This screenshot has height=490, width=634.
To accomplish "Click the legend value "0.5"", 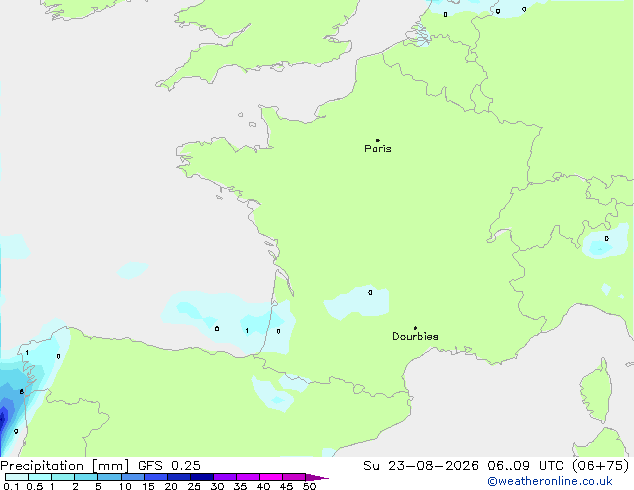I will (35, 486).
